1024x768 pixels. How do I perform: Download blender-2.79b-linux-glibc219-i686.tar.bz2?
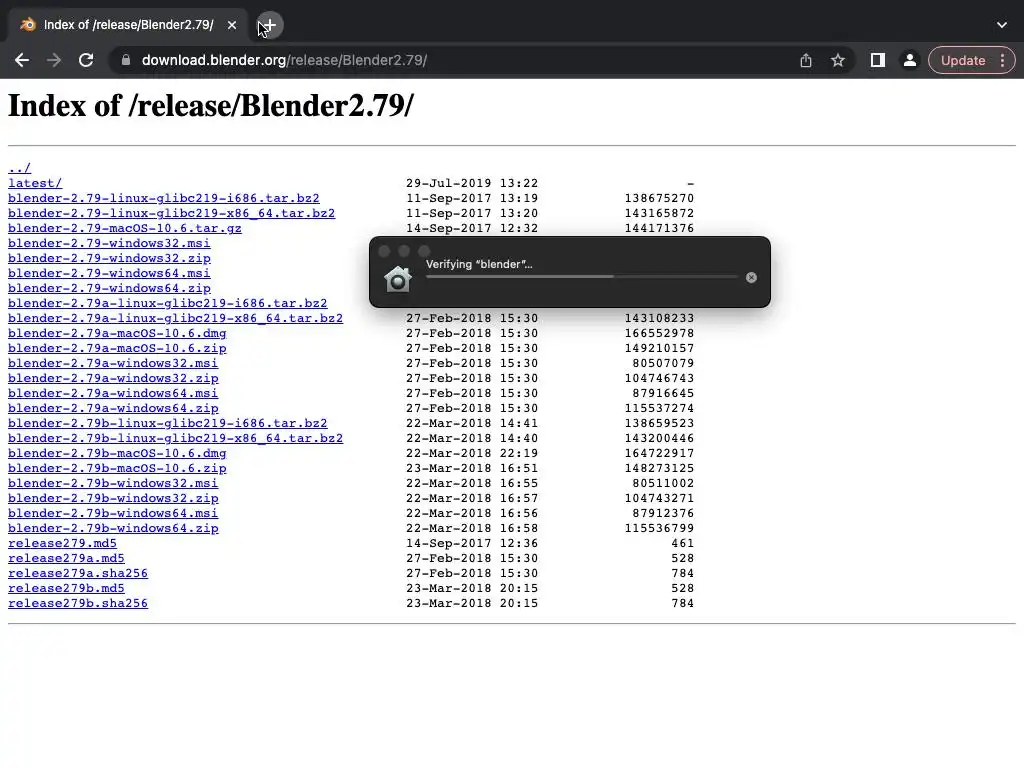(x=168, y=423)
